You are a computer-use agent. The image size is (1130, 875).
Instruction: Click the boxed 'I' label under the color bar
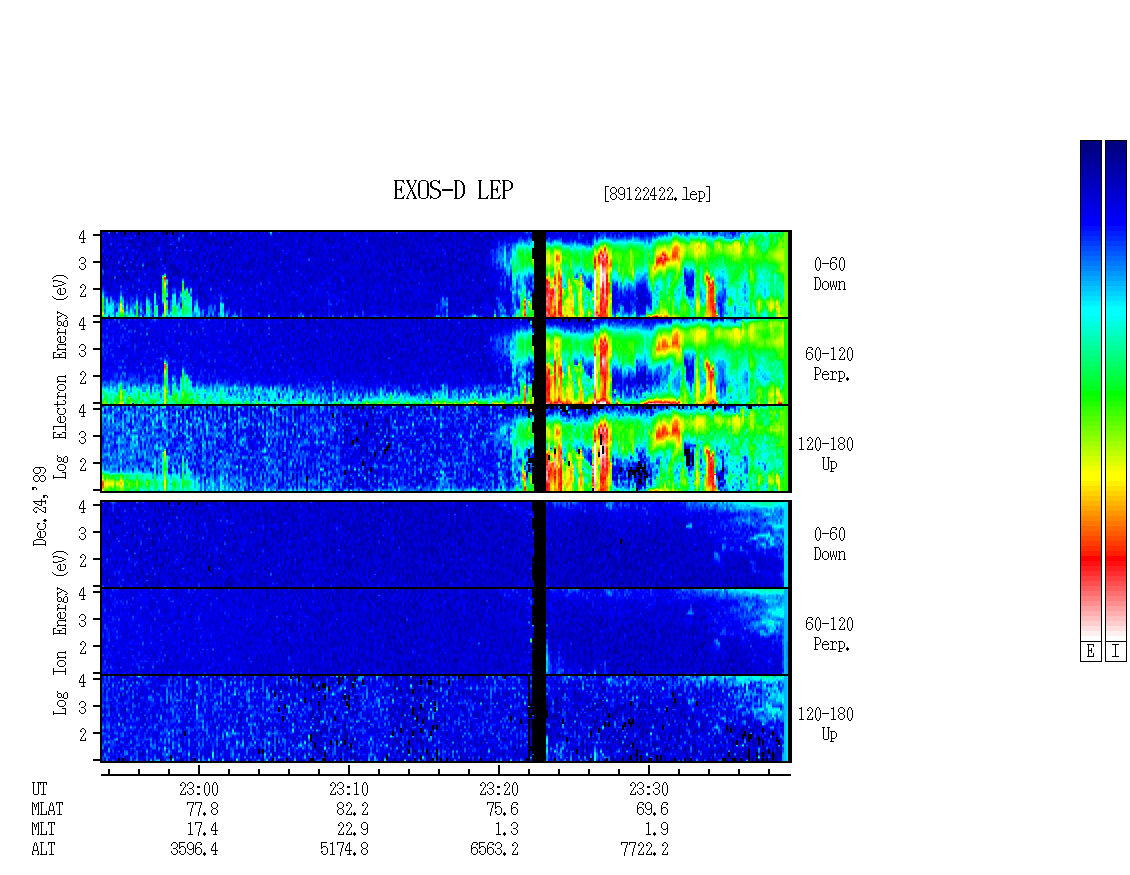[x=1116, y=652]
